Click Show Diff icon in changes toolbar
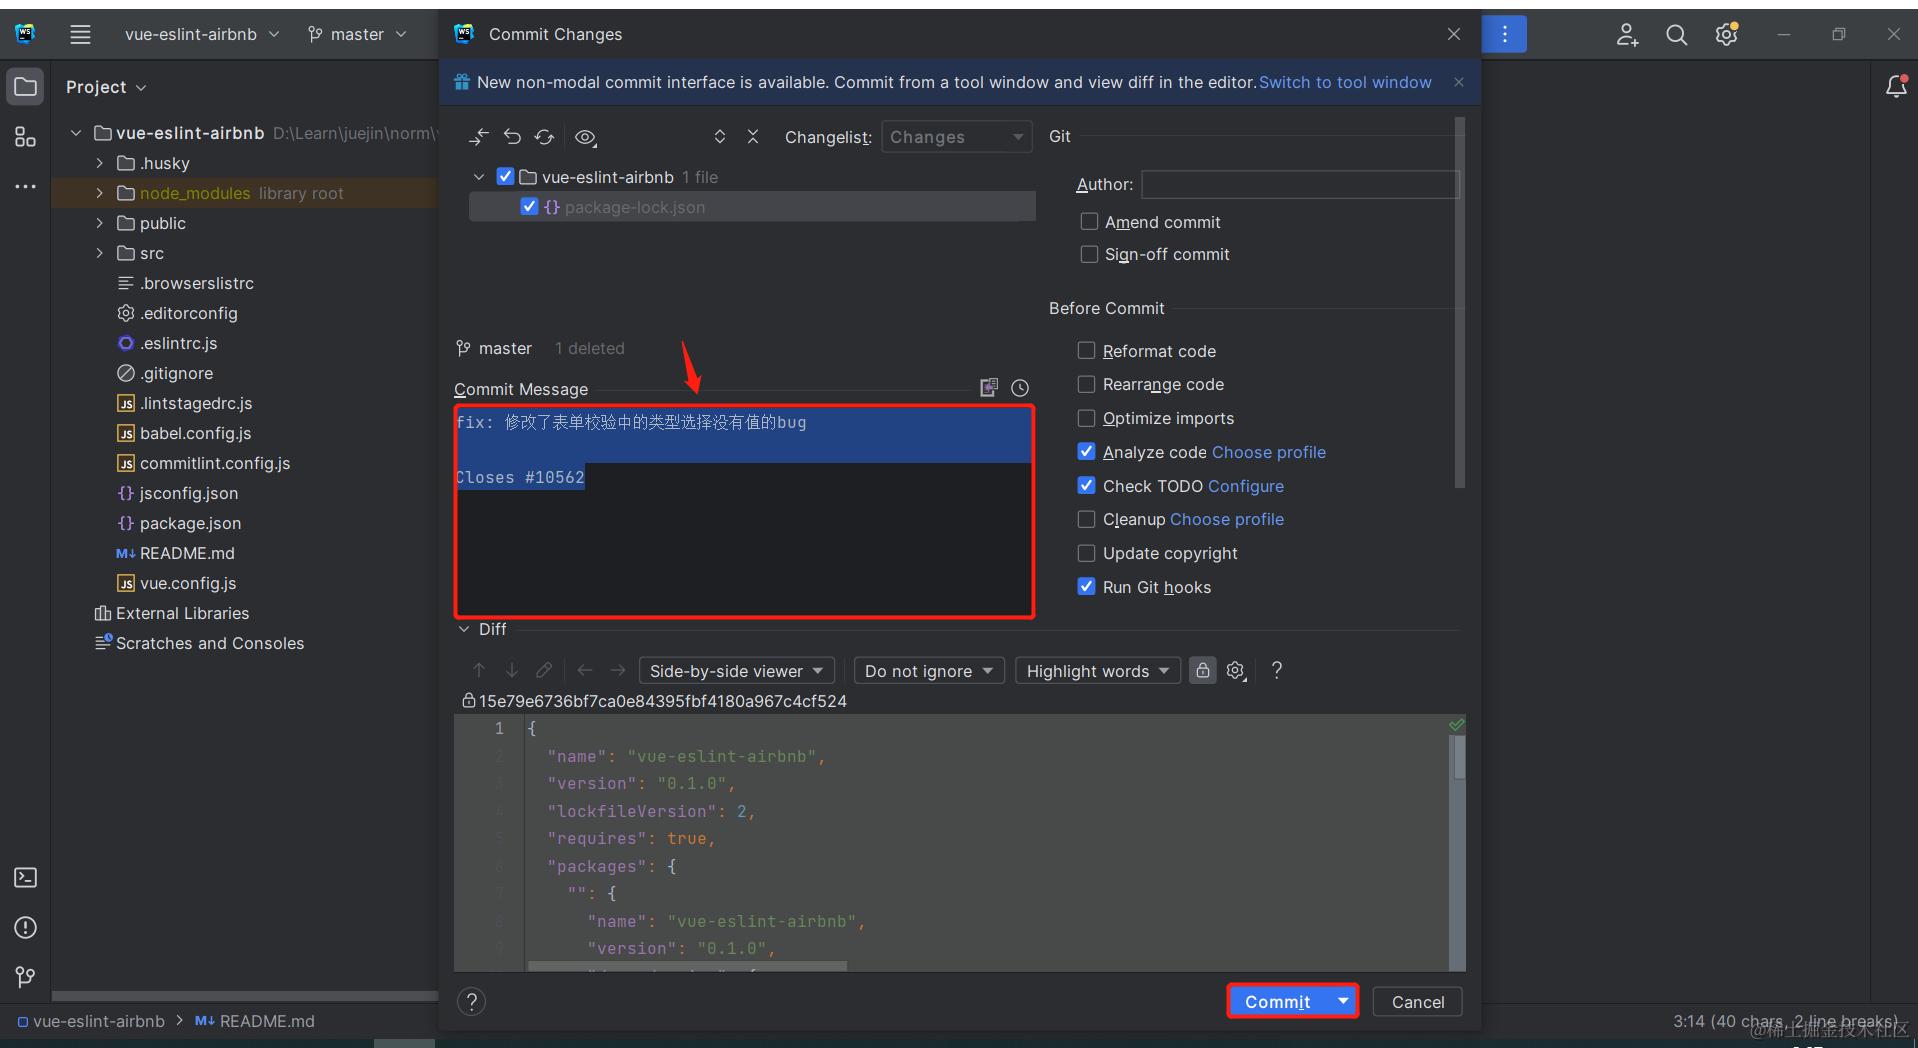This screenshot has width=1918, height=1048. point(479,137)
